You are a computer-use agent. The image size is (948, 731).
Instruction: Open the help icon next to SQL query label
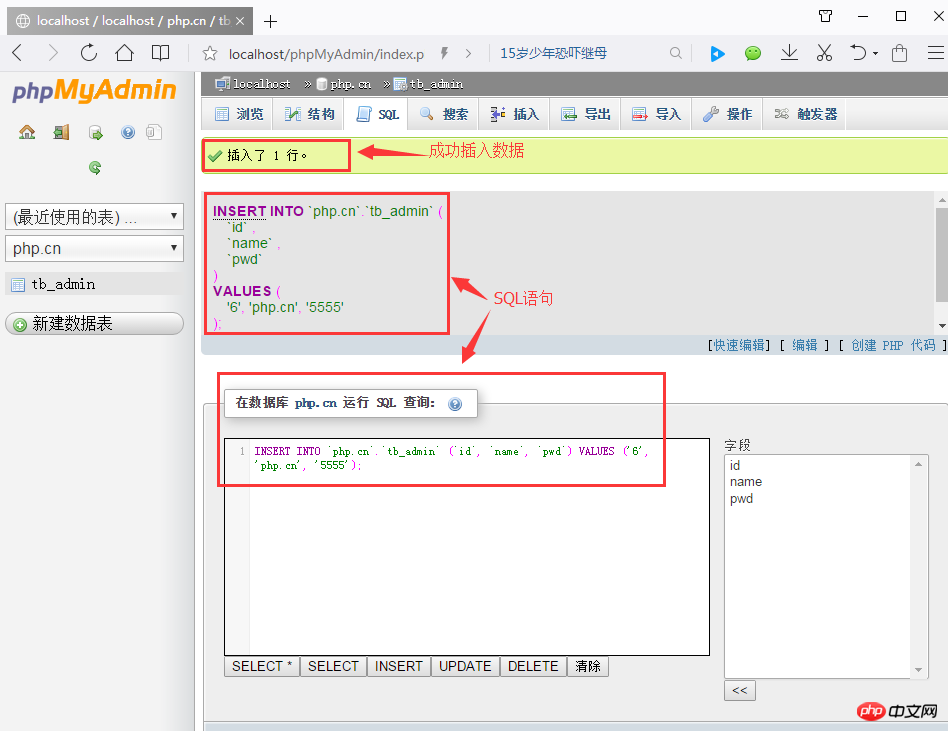pyautogui.click(x=455, y=404)
